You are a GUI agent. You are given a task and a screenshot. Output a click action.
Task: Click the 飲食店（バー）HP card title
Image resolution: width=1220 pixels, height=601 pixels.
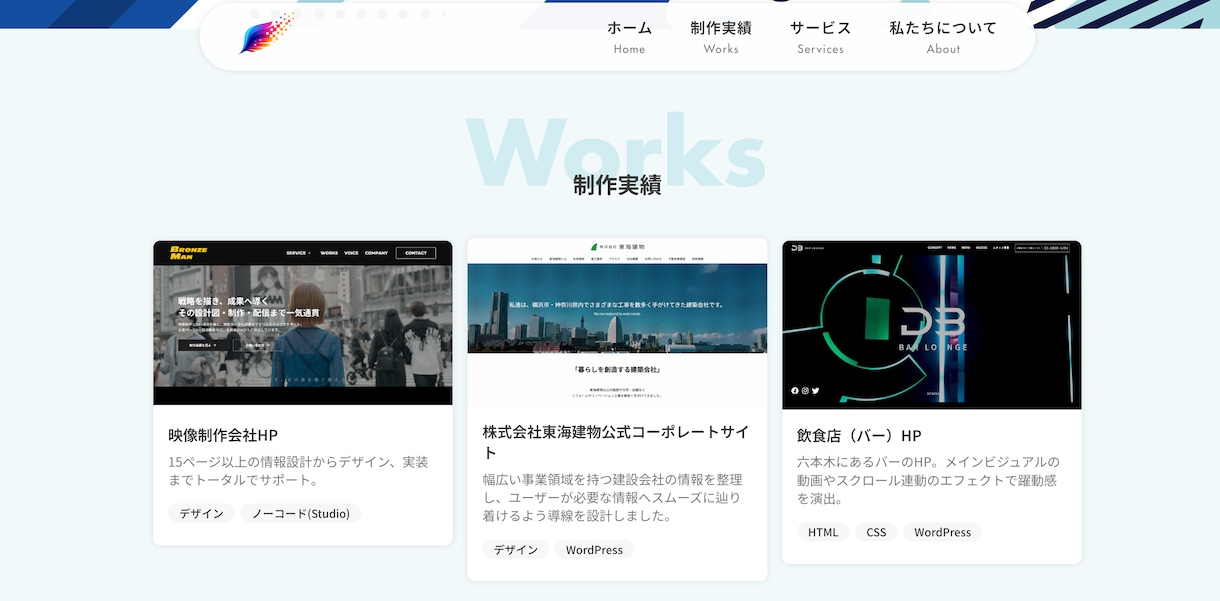coord(859,435)
